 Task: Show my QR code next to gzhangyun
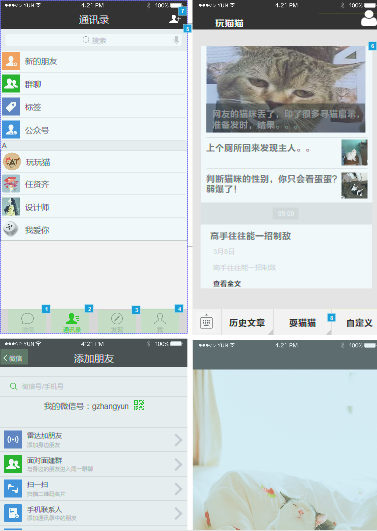(x=139, y=405)
